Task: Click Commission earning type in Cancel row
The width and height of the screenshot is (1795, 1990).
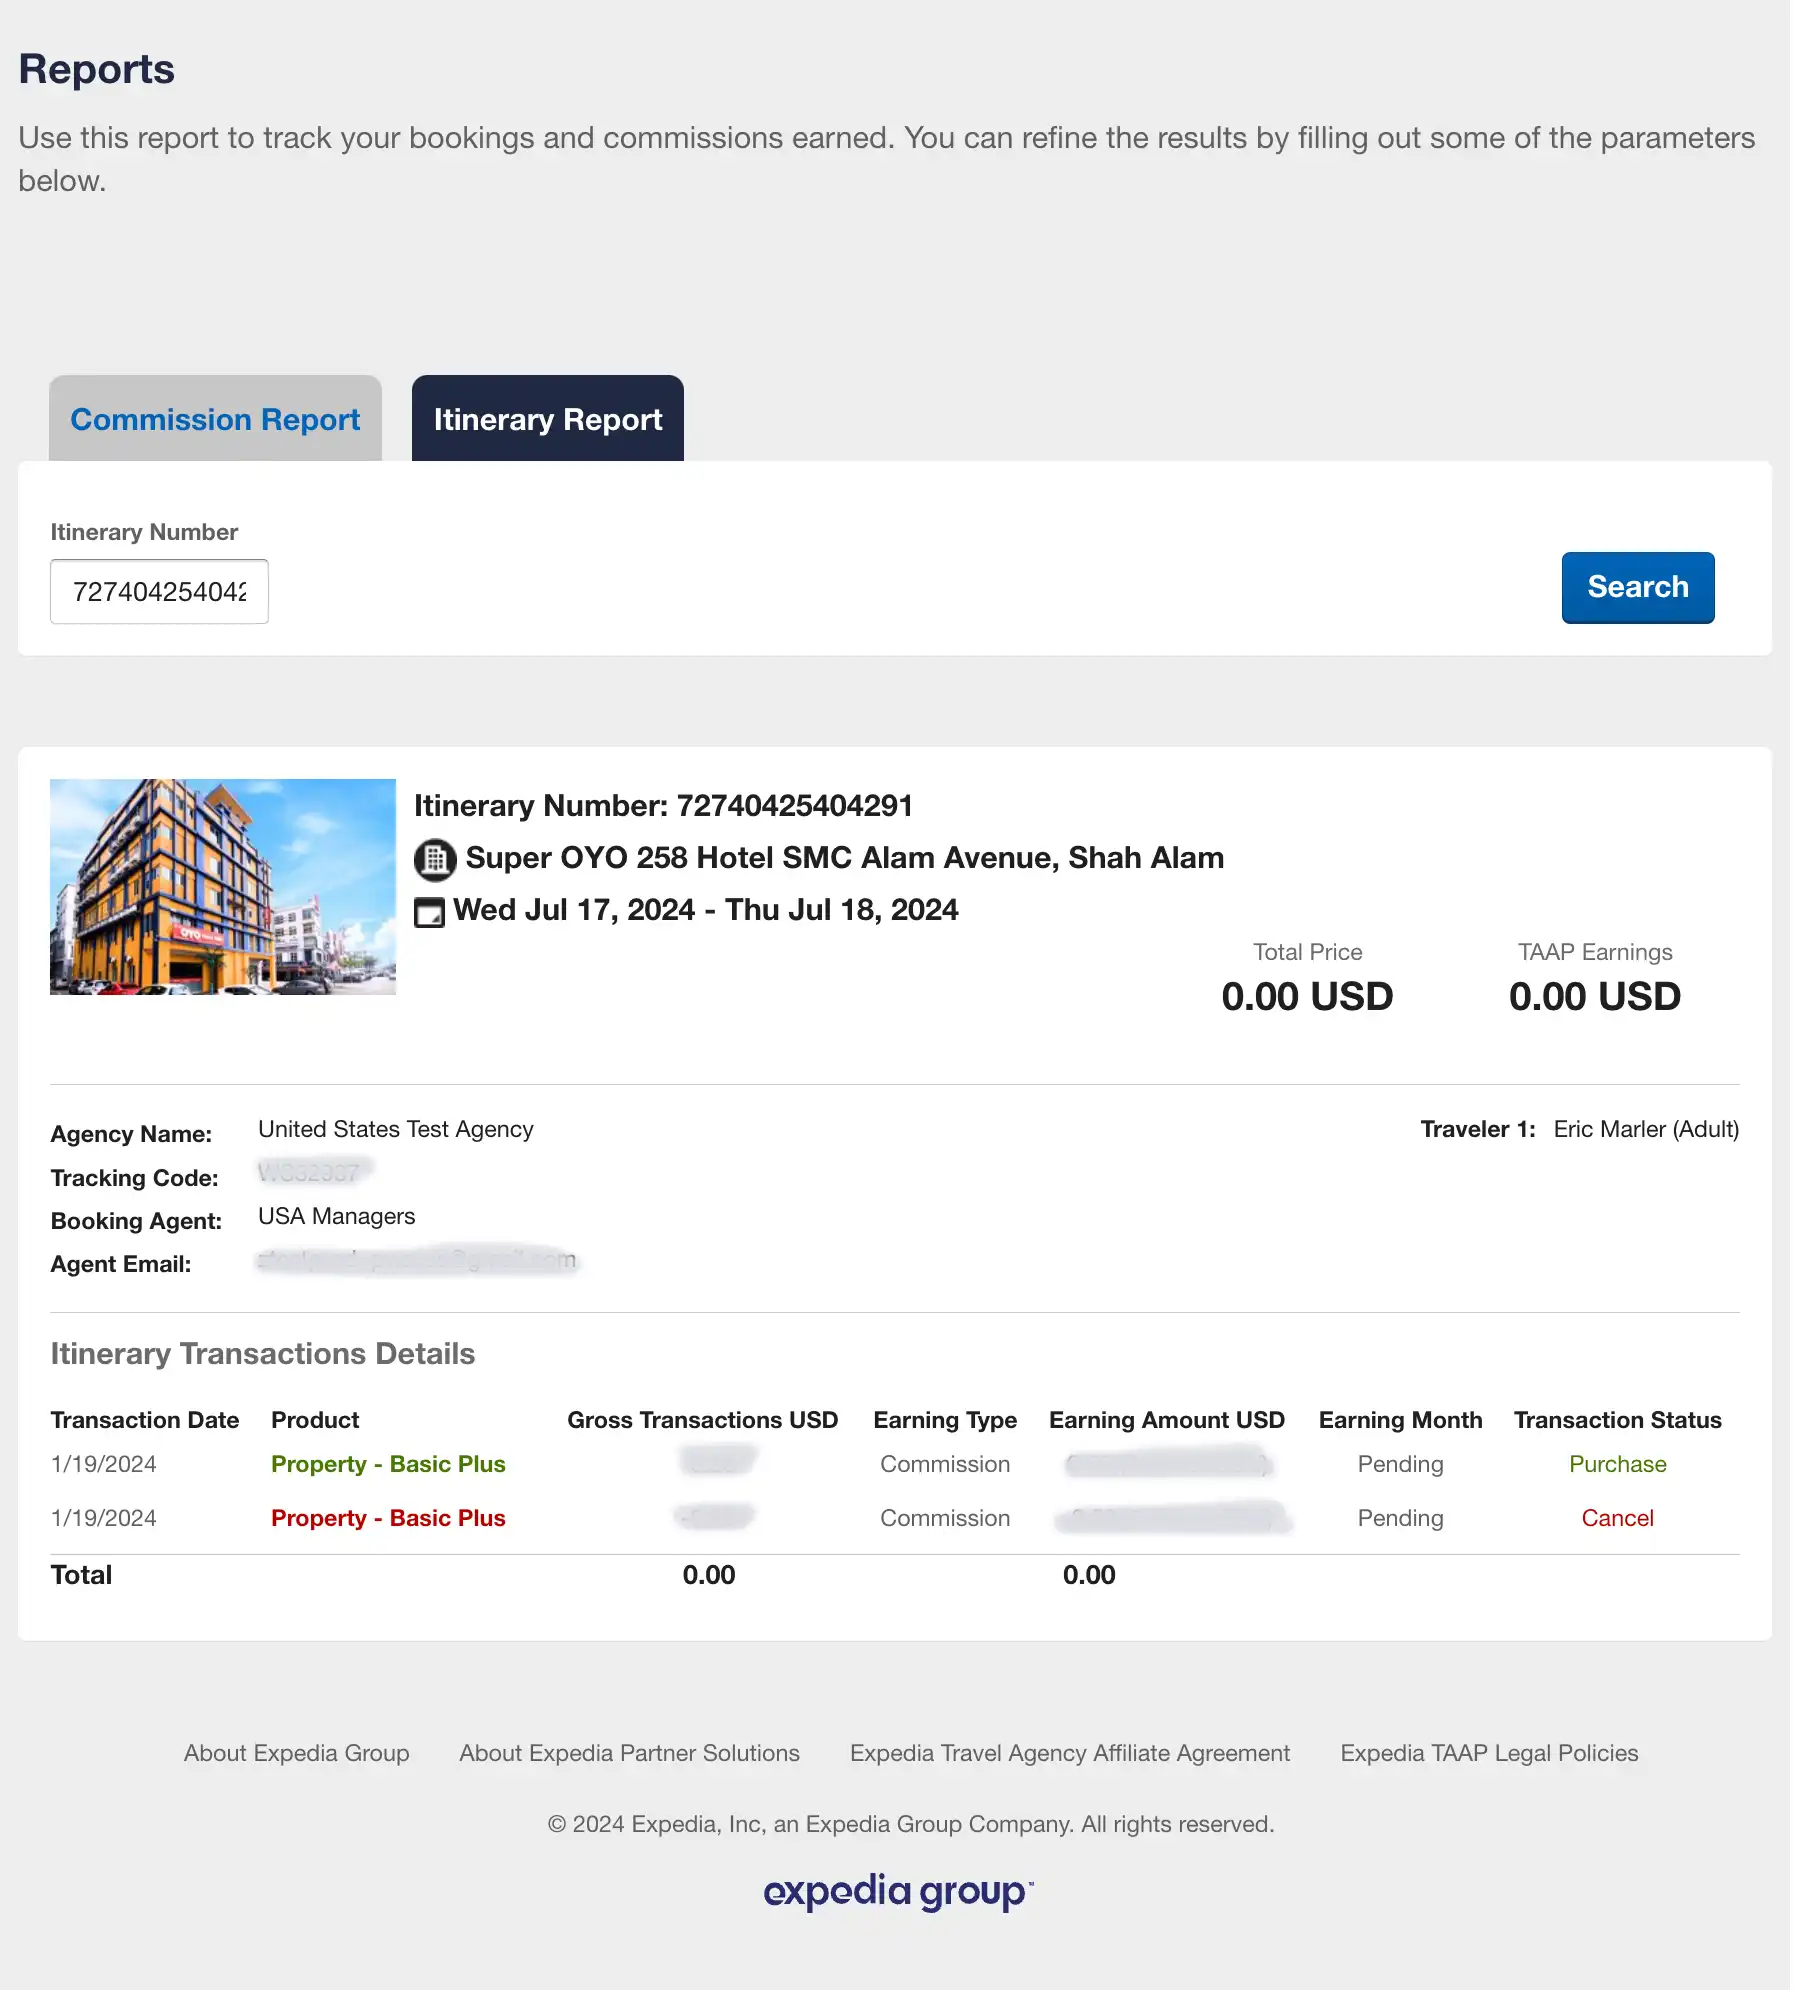Action: click(945, 1518)
